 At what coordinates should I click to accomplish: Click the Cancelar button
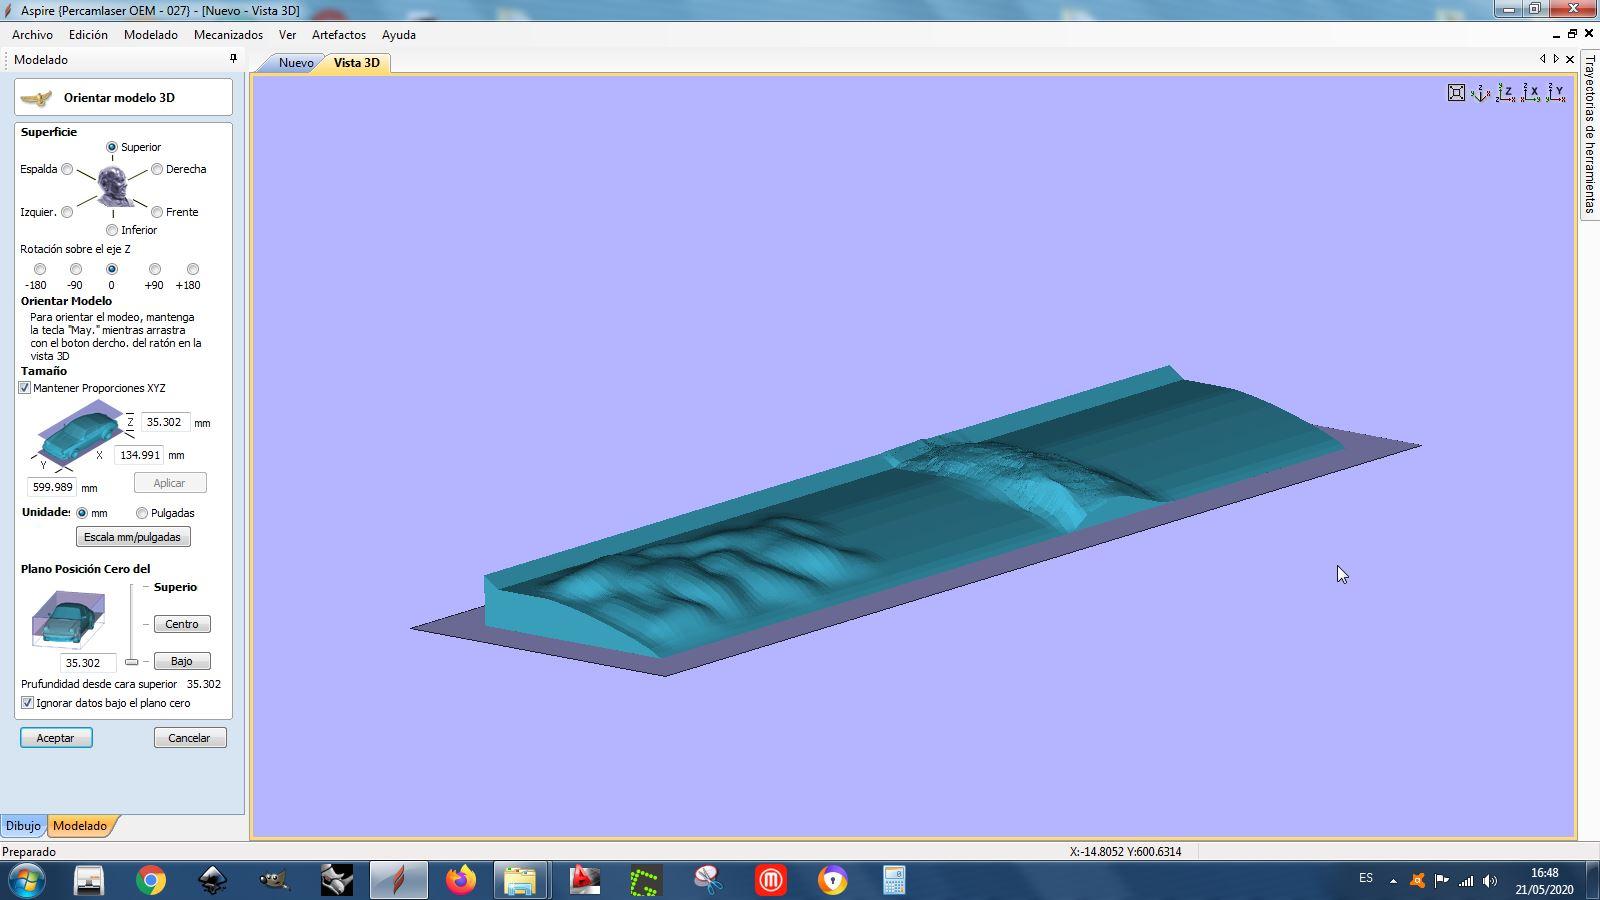click(x=190, y=738)
